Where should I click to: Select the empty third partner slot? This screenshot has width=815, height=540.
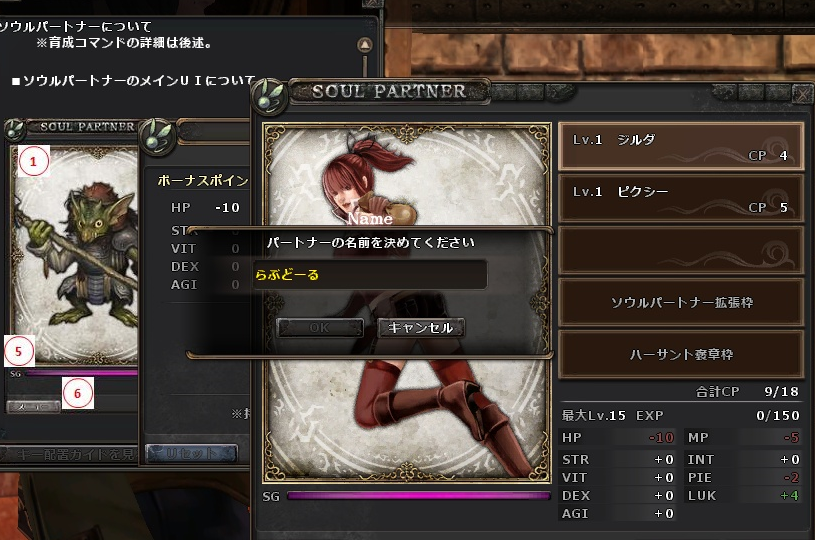tap(681, 250)
